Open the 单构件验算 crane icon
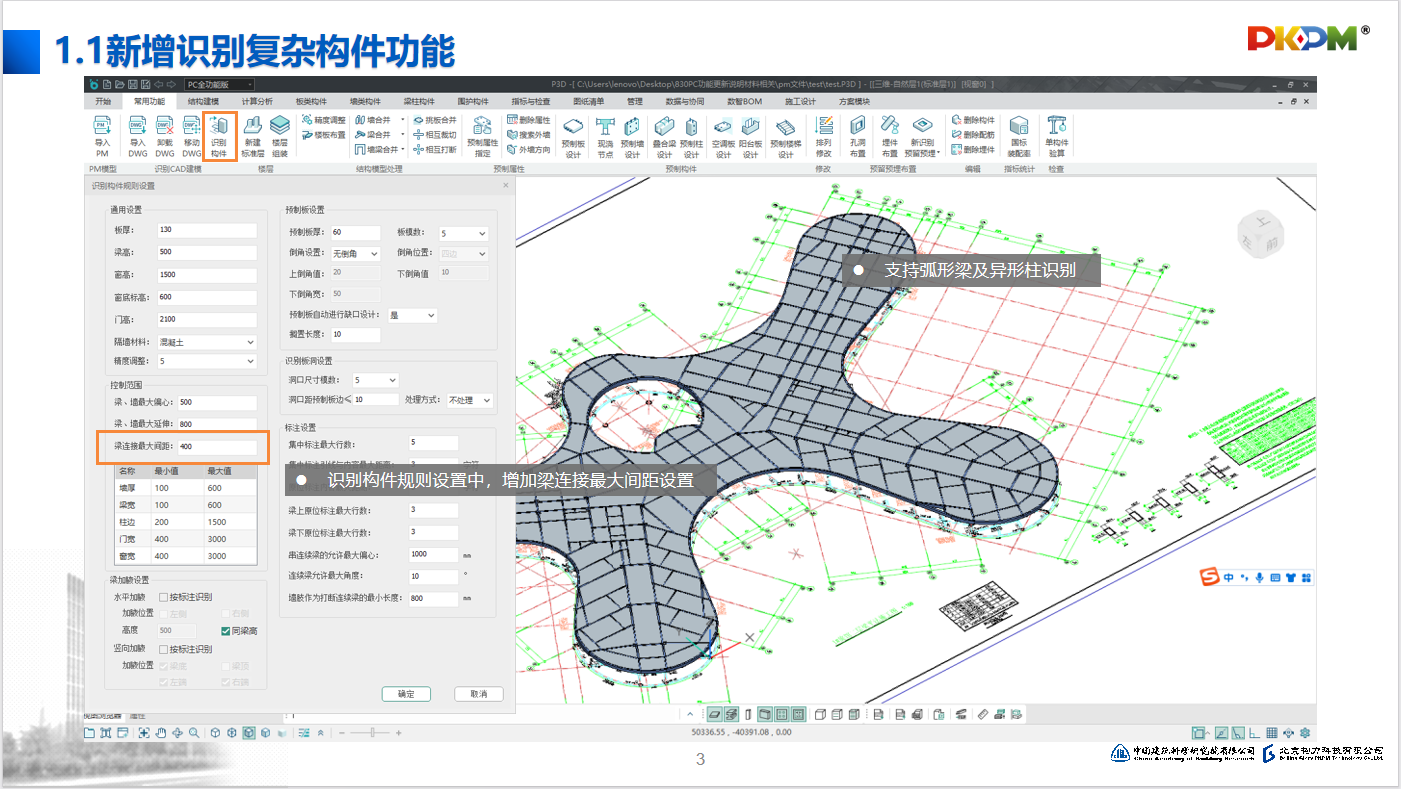This screenshot has width=1401, height=789. [1056, 135]
